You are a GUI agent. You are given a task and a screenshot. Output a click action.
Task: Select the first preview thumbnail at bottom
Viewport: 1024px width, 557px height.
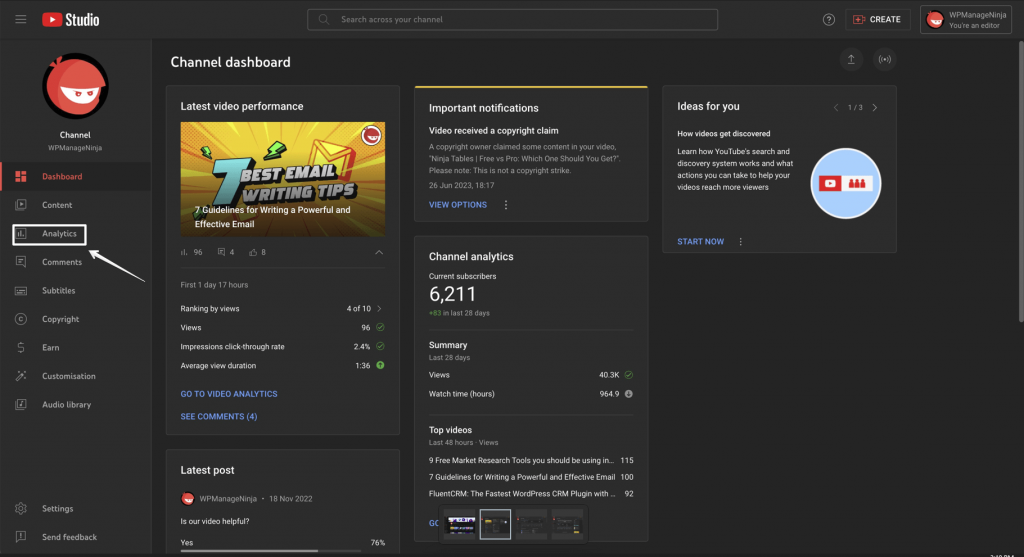(x=460, y=524)
